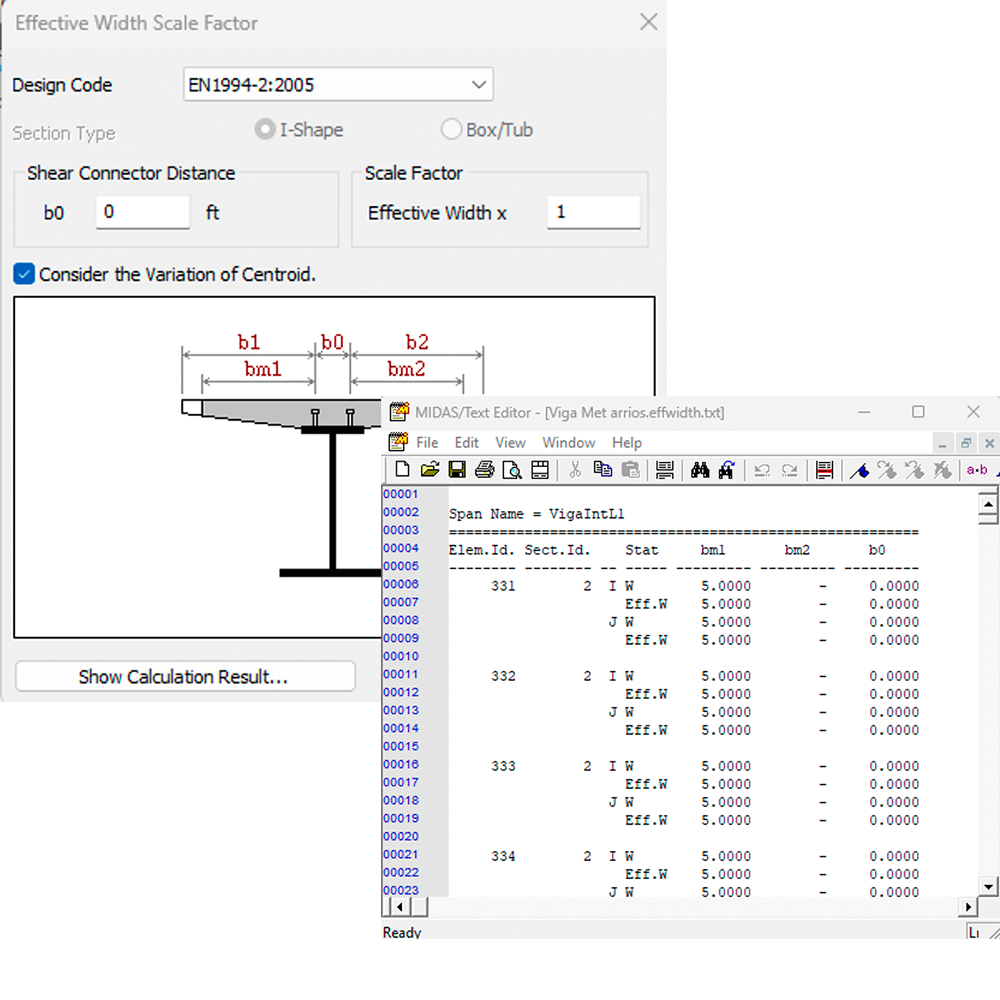The height and width of the screenshot is (1000, 1000).
Task: Click the 'Sect.Id.' column header
Action: coord(557,550)
